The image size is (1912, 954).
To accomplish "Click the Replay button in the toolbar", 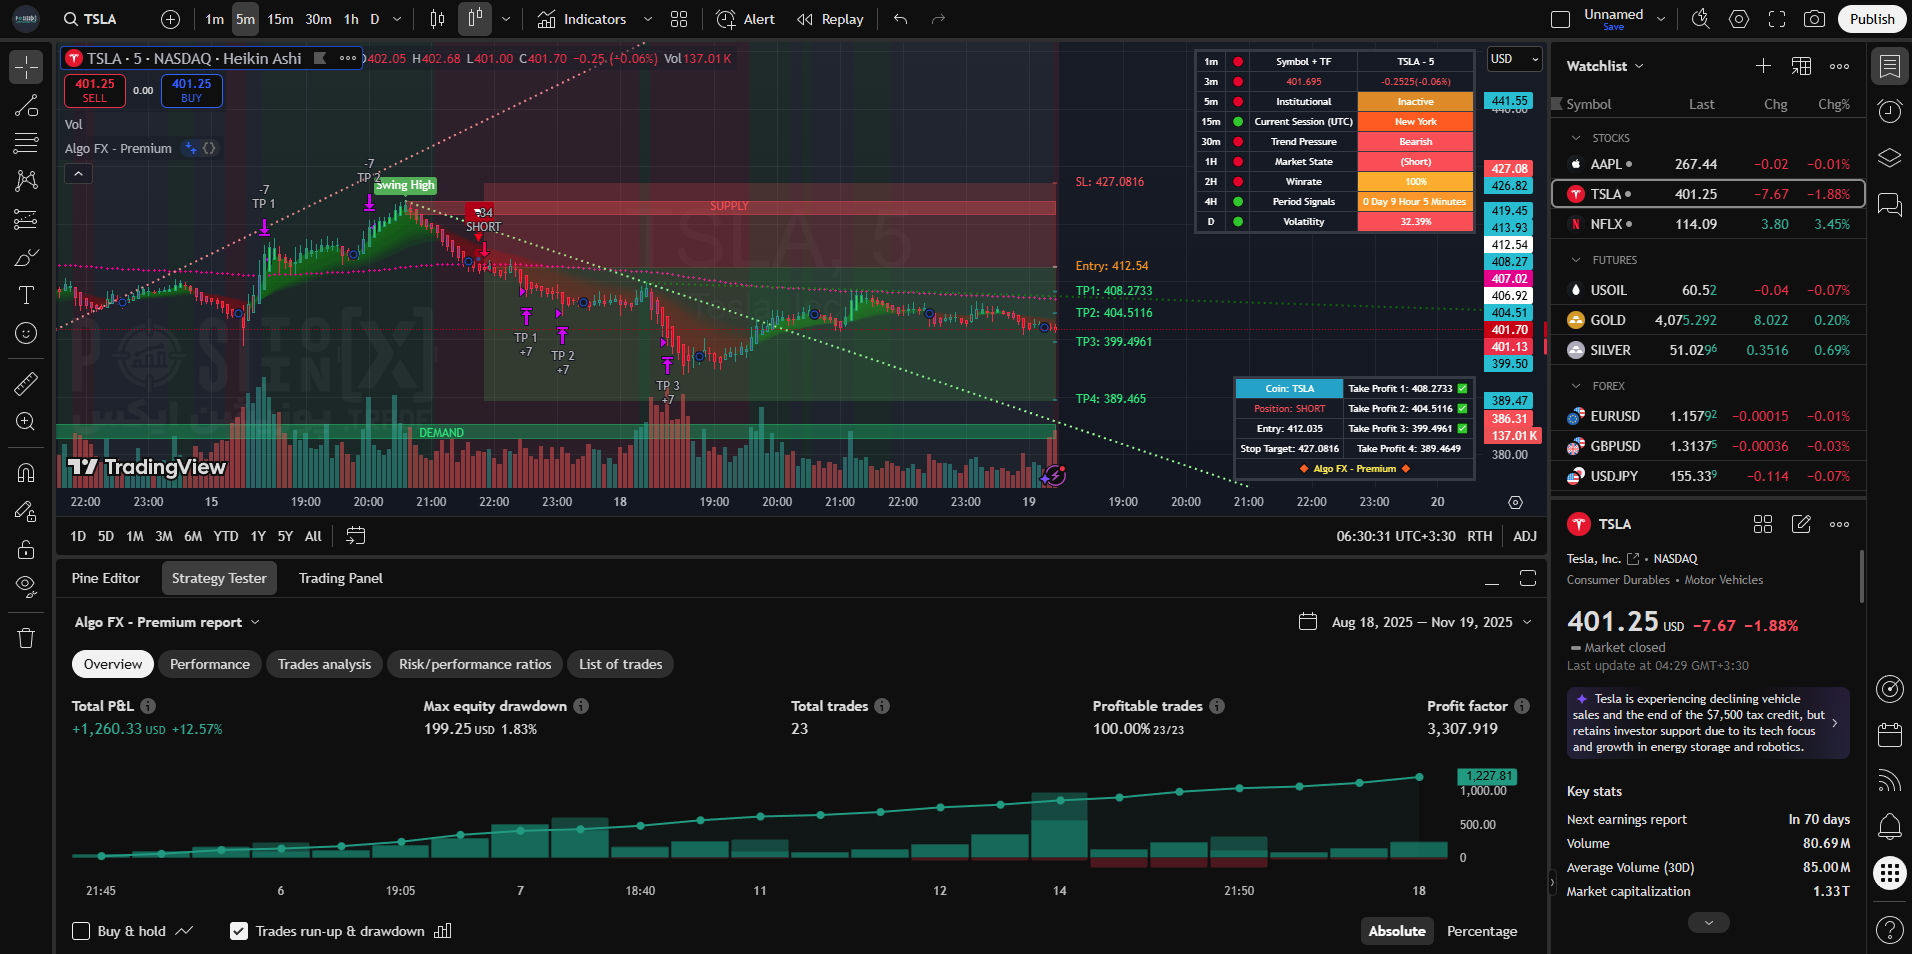I will [830, 19].
